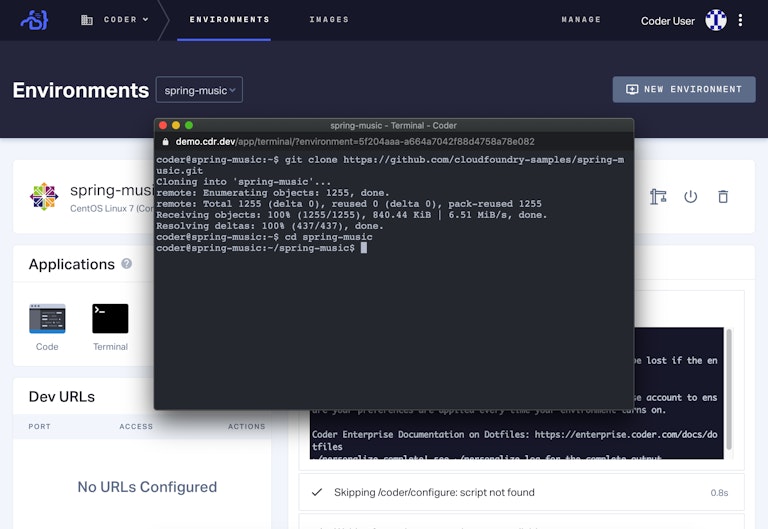
Task: Click the Skipping /coder/configure step checkmark
Action: point(317,492)
